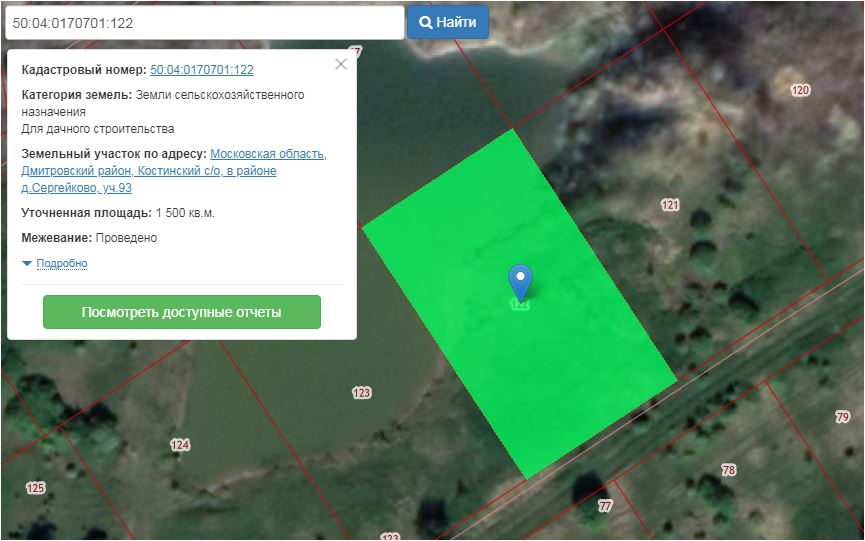
Task: Expand the Подробно details section
Action: [x=62, y=264]
